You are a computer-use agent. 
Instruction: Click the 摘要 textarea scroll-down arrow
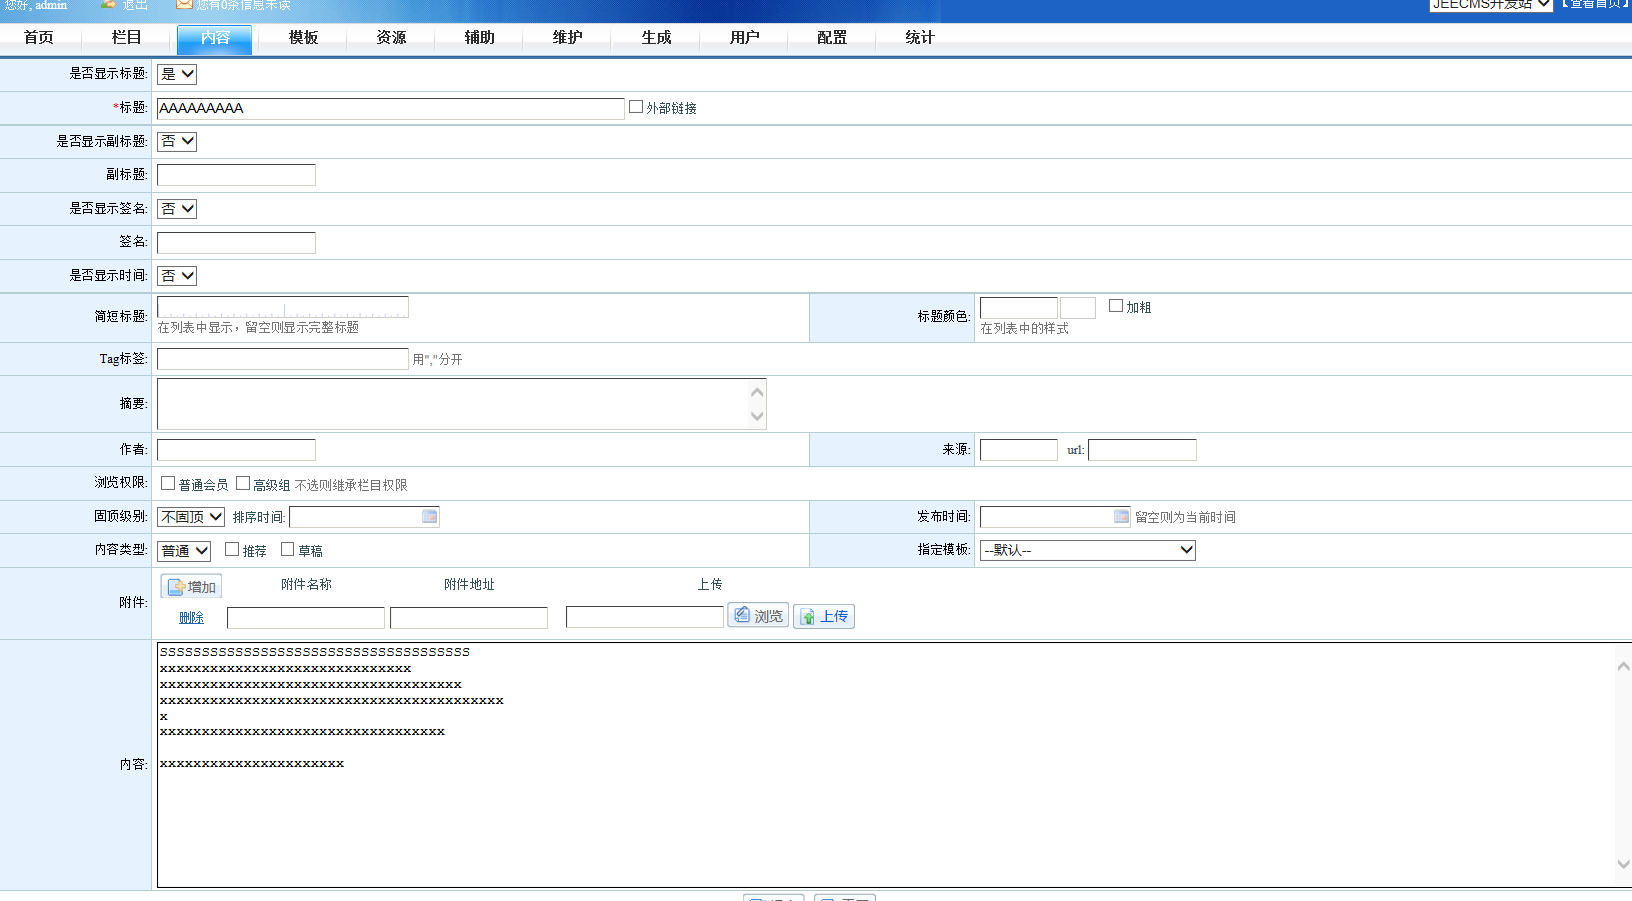[757, 416]
